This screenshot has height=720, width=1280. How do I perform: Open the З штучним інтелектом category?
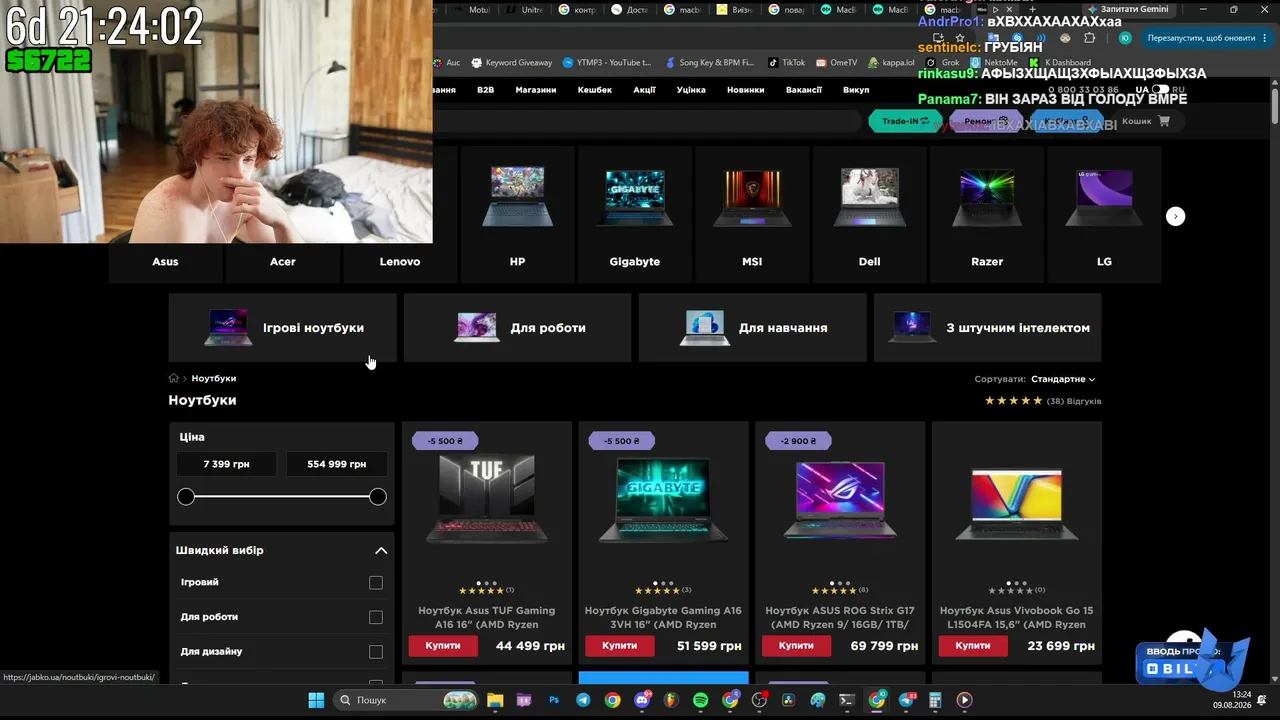click(x=988, y=327)
